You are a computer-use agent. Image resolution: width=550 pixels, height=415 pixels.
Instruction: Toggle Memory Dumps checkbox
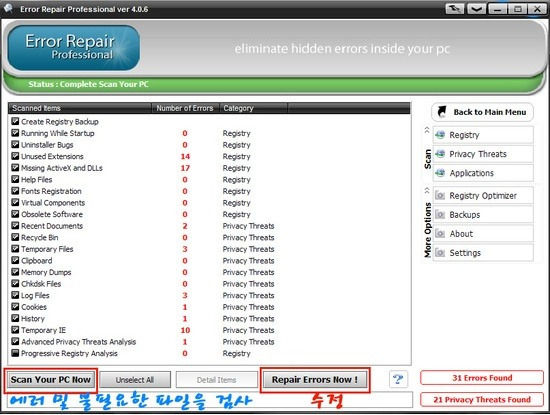(15, 272)
